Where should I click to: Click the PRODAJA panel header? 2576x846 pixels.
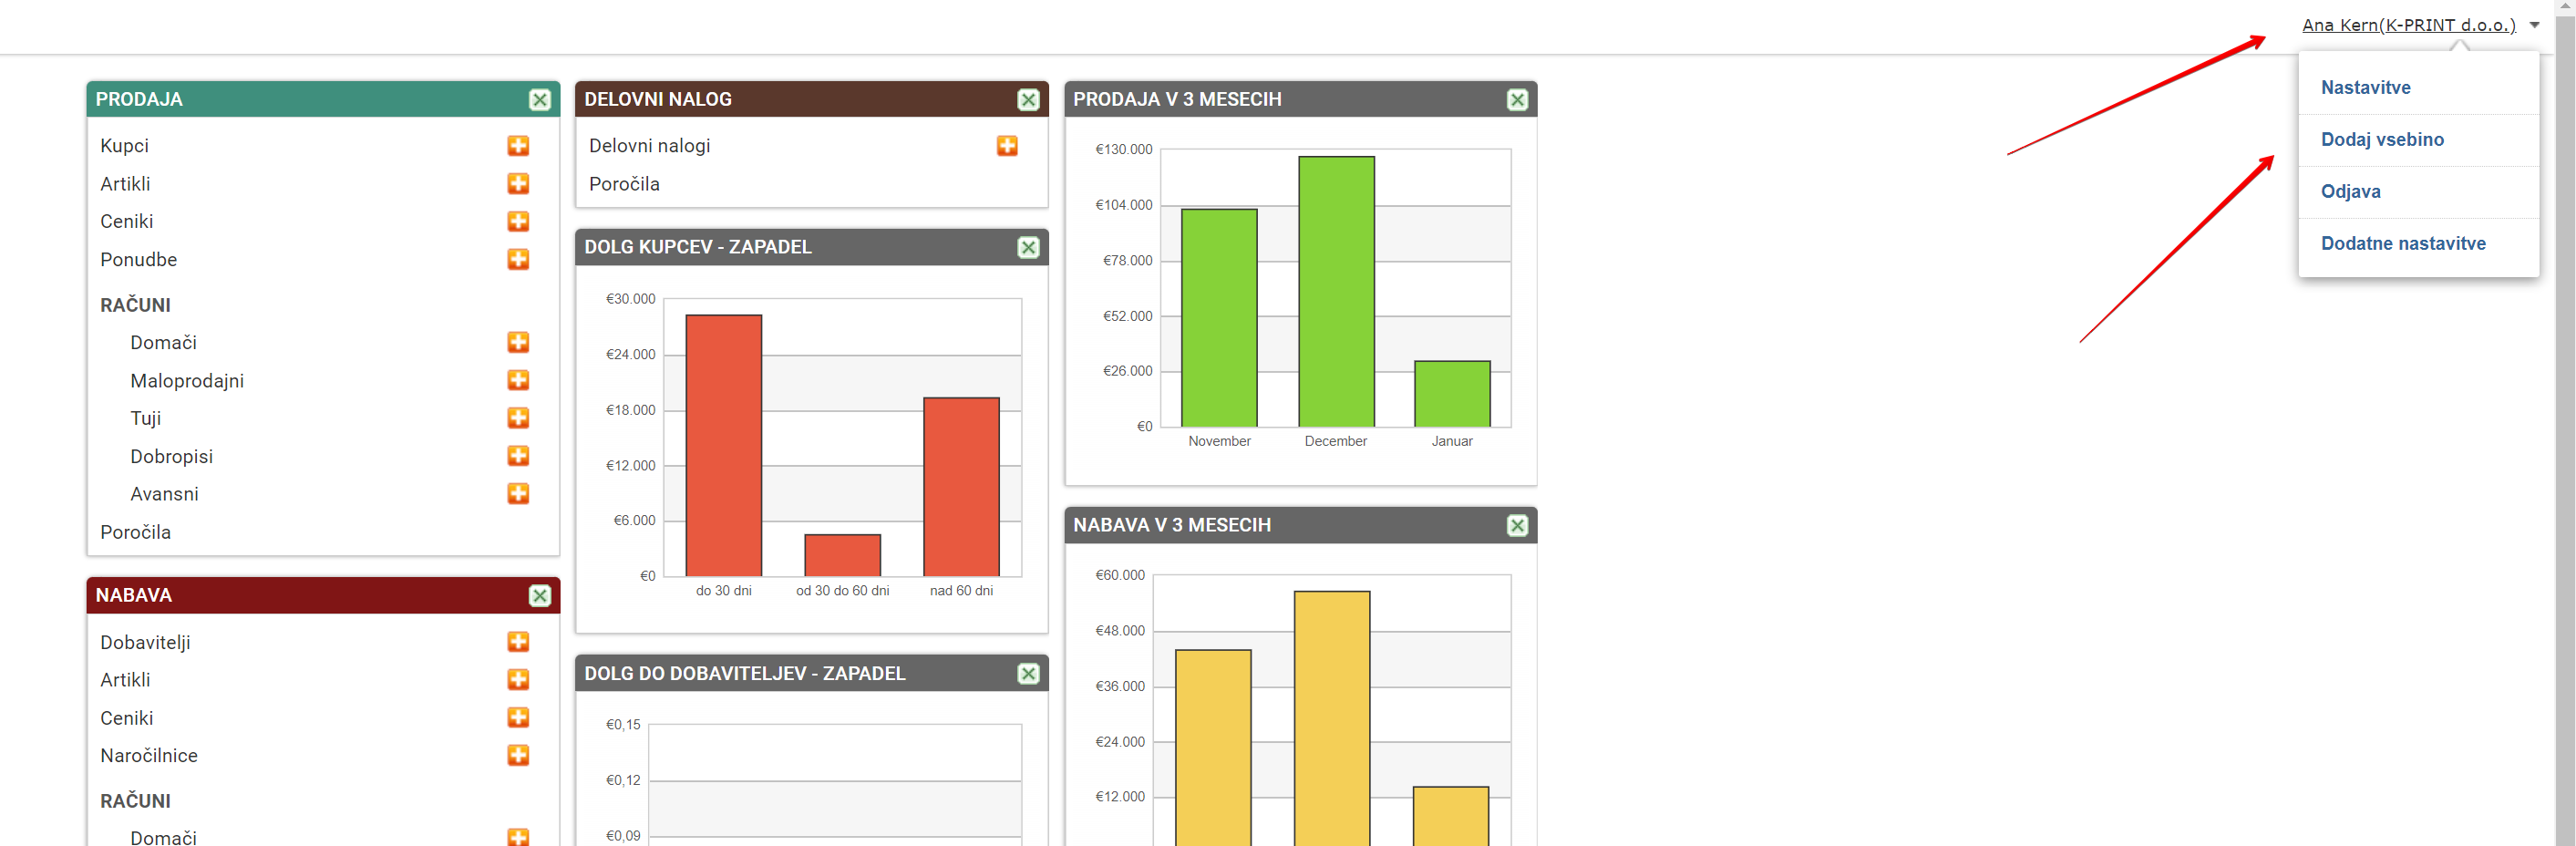[323, 99]
